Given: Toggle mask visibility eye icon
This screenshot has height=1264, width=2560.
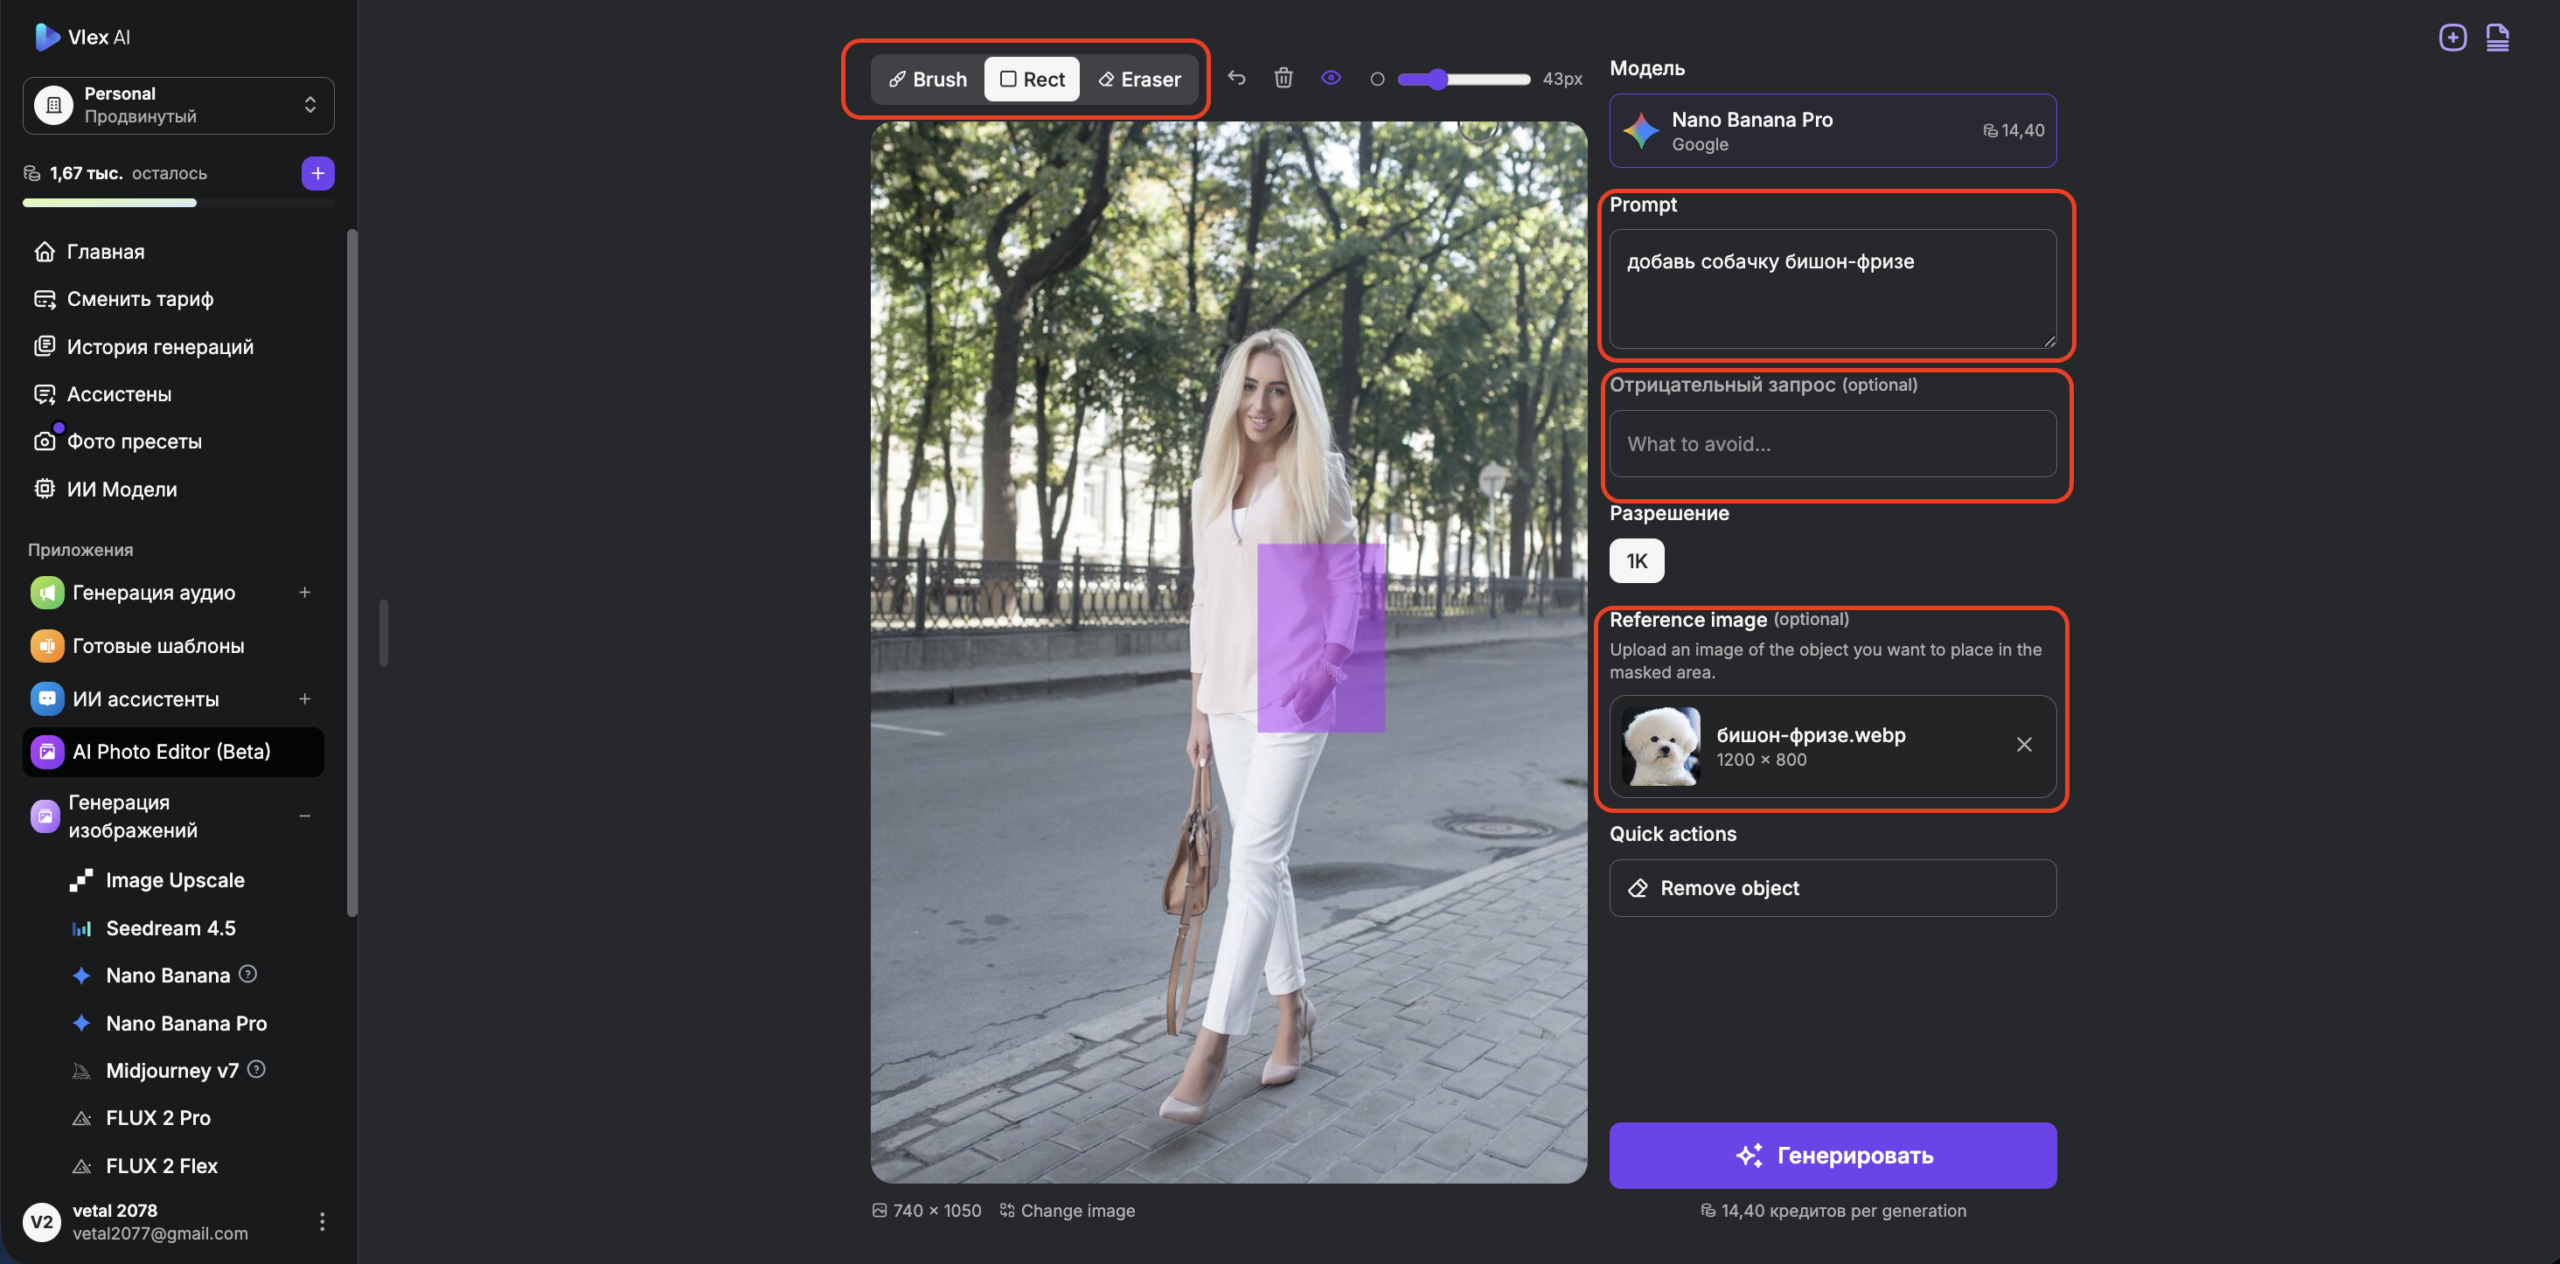Looking at the screenshot, I should tap(1330, 78).
